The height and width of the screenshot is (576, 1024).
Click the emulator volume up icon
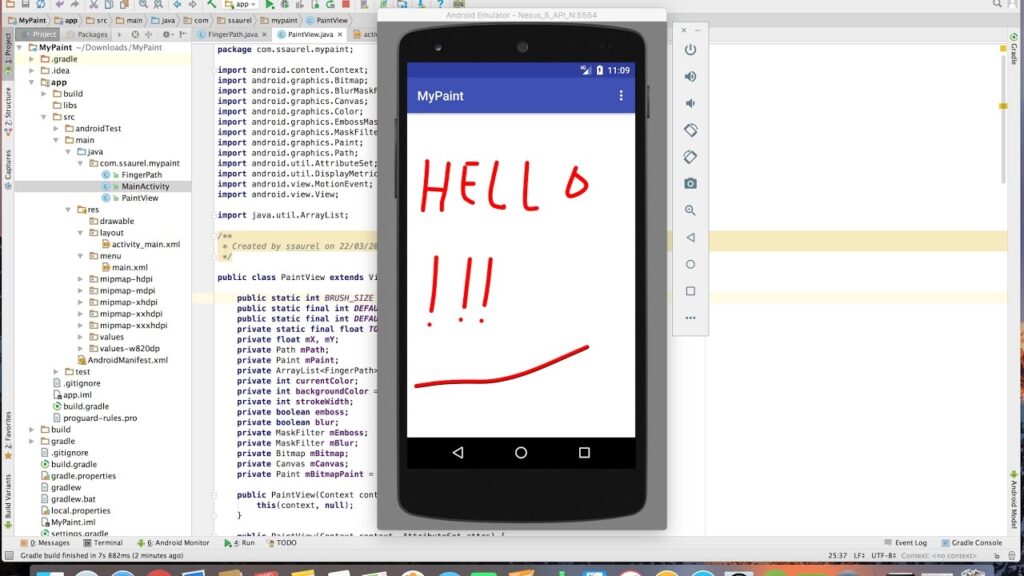(690, 76)
